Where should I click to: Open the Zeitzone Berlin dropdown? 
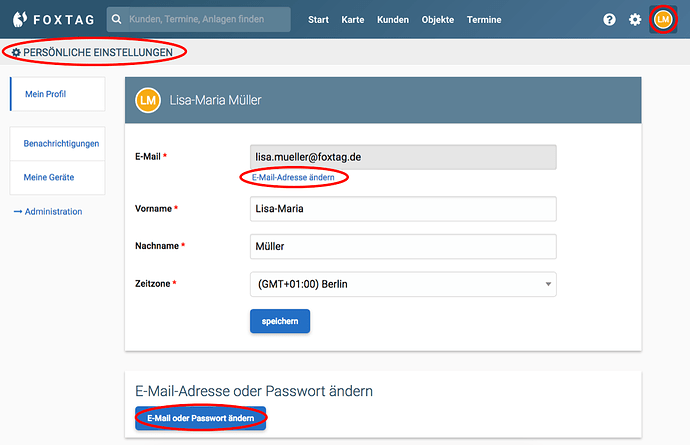click(402, 284)
